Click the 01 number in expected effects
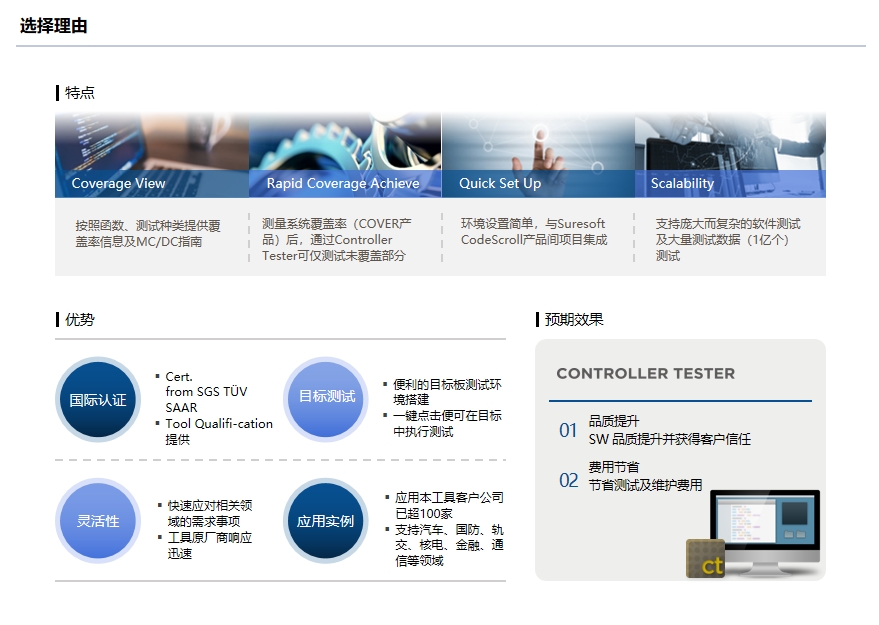The height and width of the screenshot is (625, 879). coord(568,430)
